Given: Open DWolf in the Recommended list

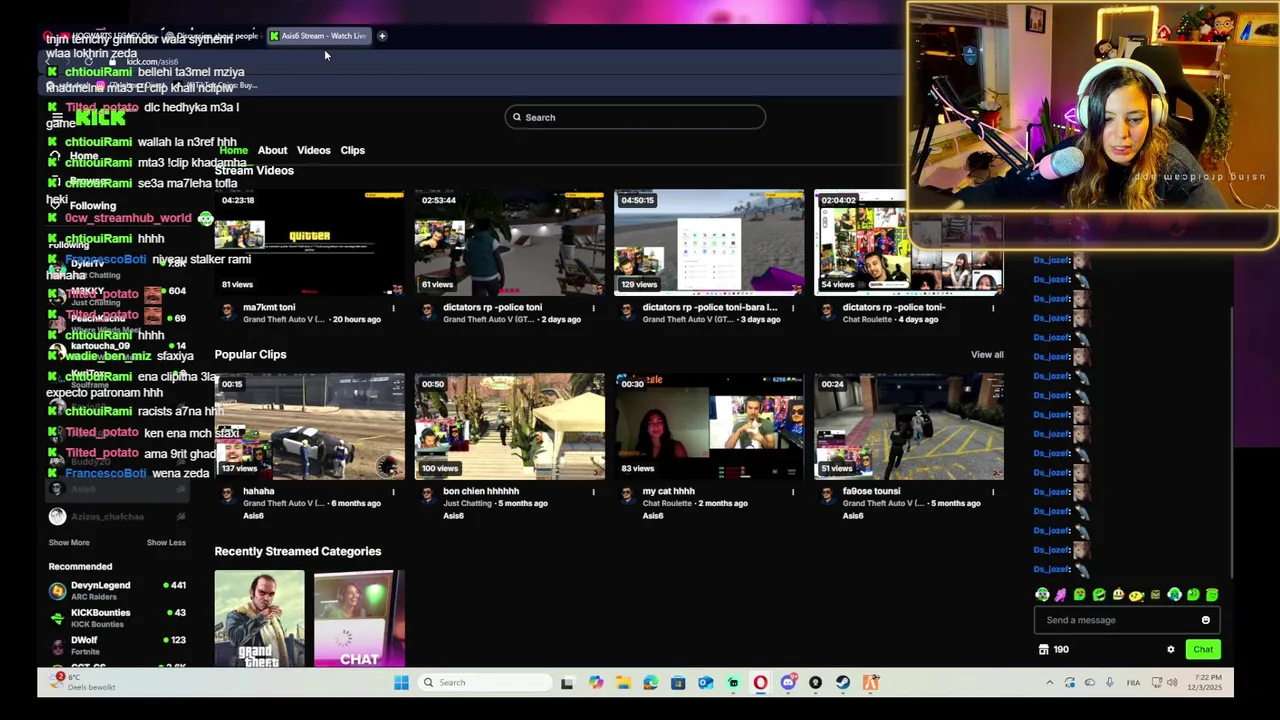Looking at the screenshot, I should [84, 640].
